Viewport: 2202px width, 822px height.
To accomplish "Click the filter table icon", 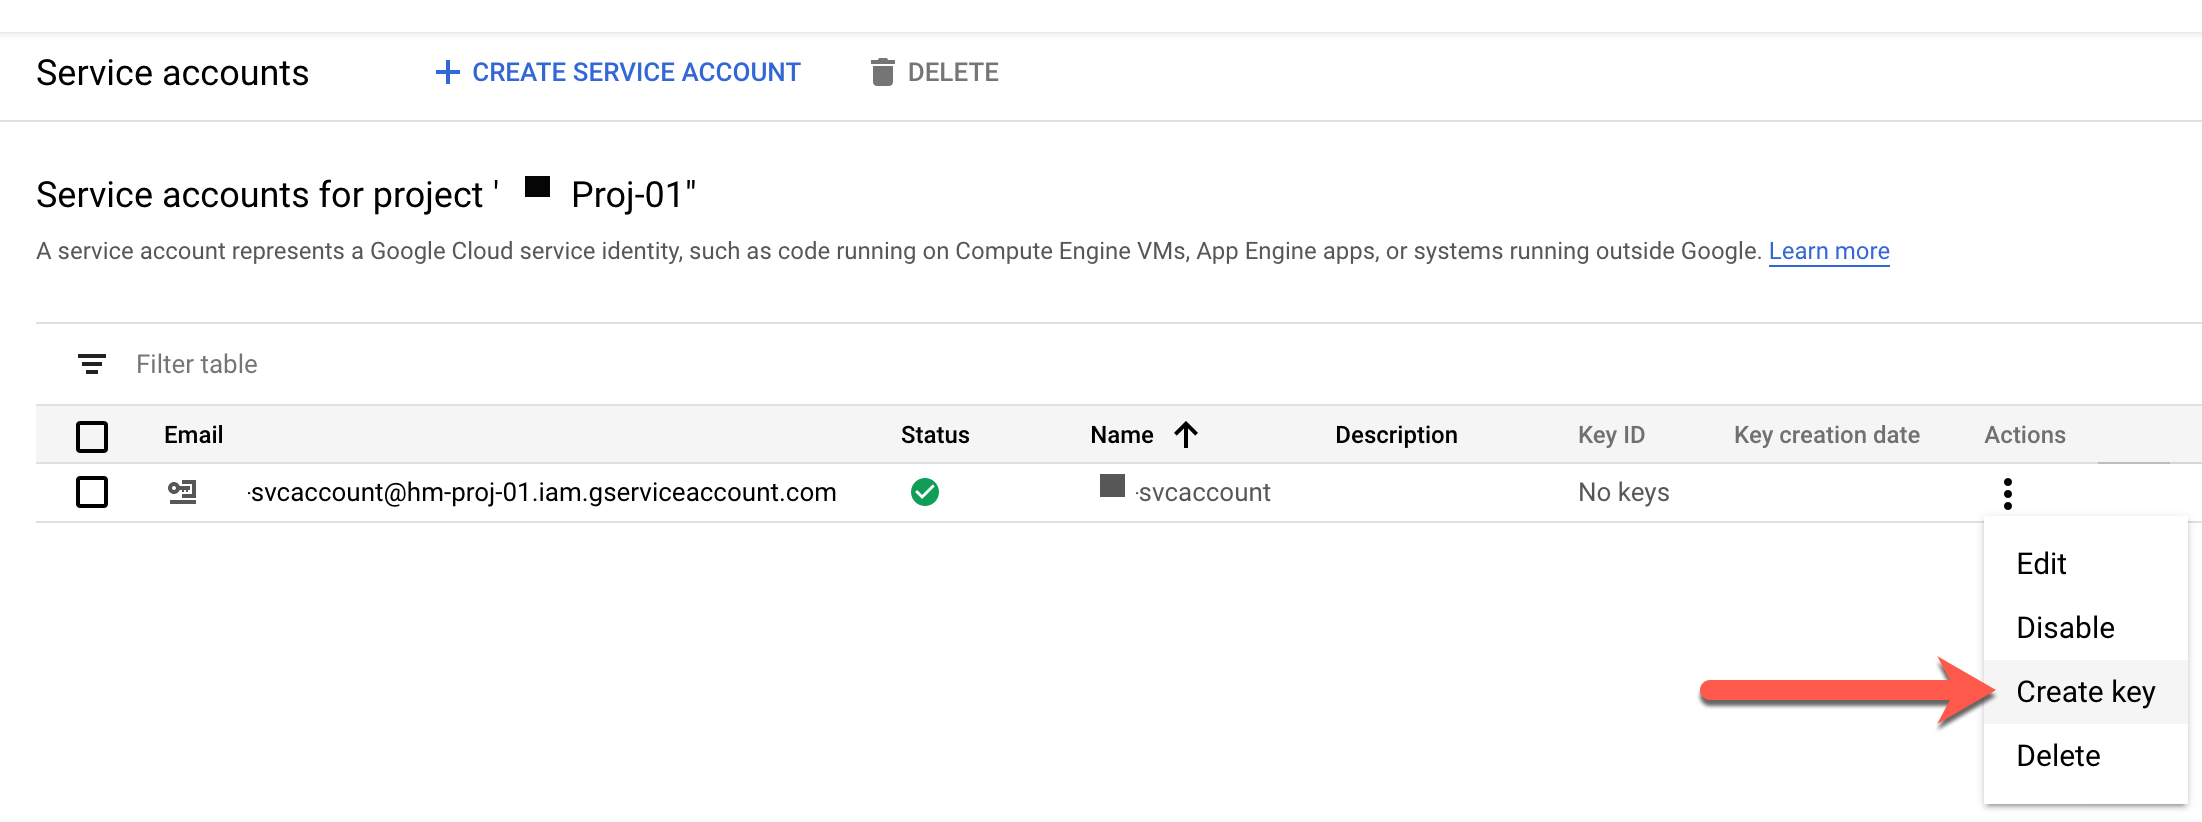I will 92,364.
